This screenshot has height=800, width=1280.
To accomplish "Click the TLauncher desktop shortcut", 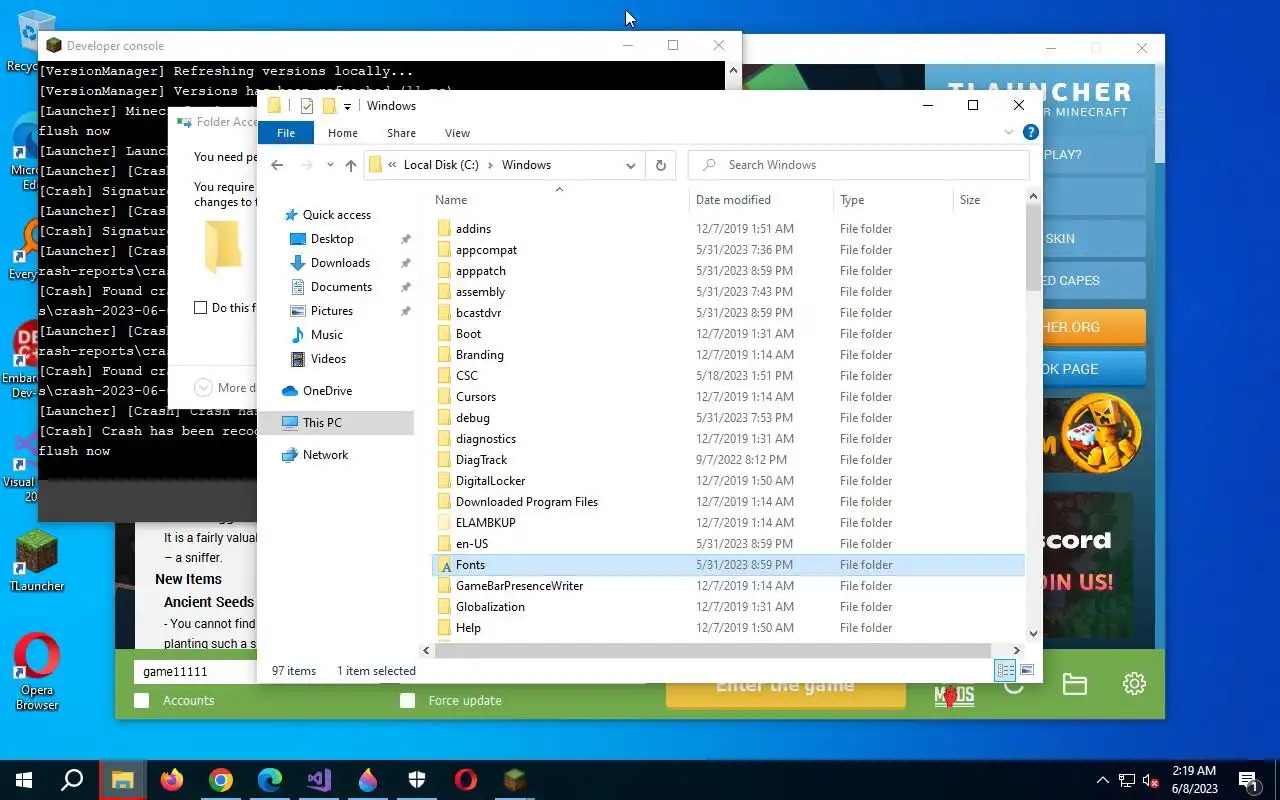I will click(36, 561).
